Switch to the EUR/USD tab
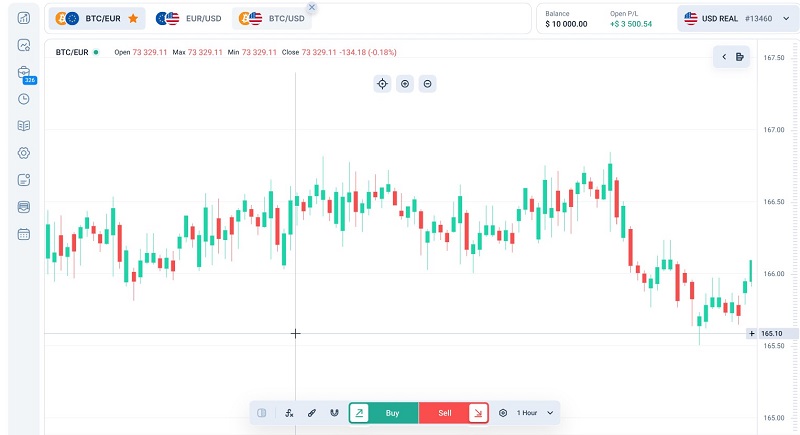This screenshot has width=800, height=435. pos(192,18)
